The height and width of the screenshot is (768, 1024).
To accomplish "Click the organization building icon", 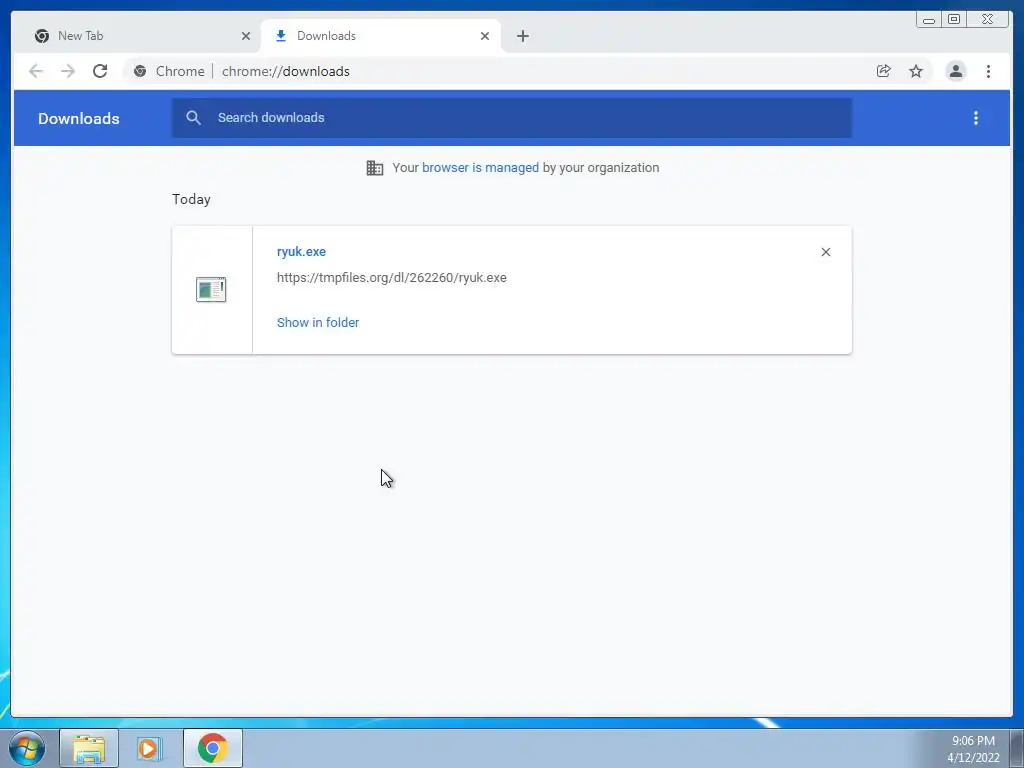I will (375, 168).
